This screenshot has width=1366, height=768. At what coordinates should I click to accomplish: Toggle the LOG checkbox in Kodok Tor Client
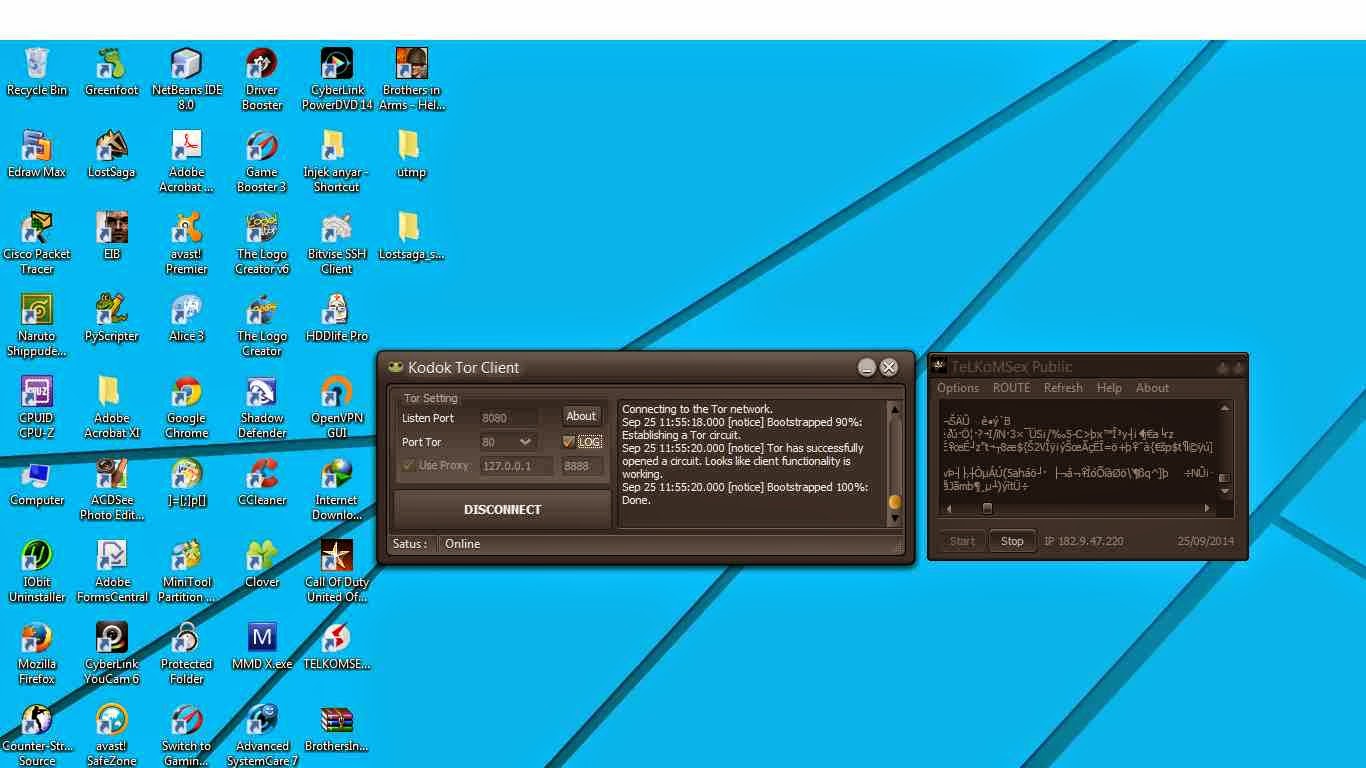[569, 441]
